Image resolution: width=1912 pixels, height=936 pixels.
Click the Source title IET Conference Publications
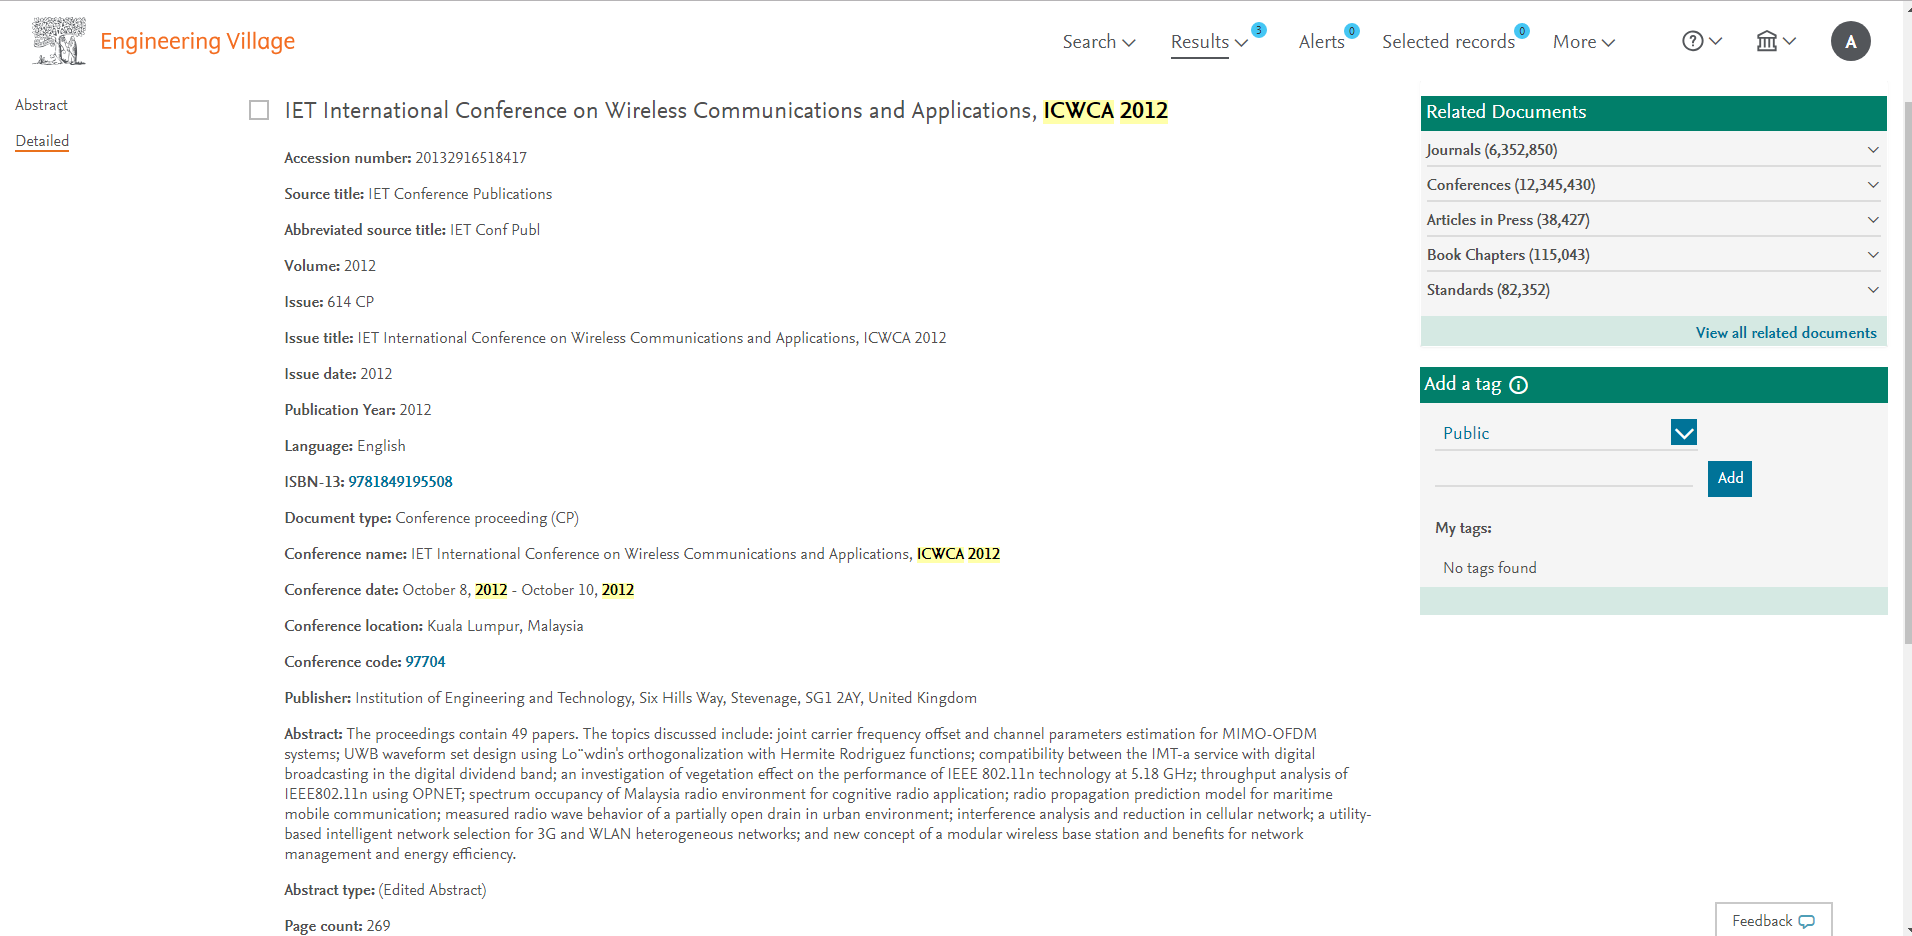(418, 194)
